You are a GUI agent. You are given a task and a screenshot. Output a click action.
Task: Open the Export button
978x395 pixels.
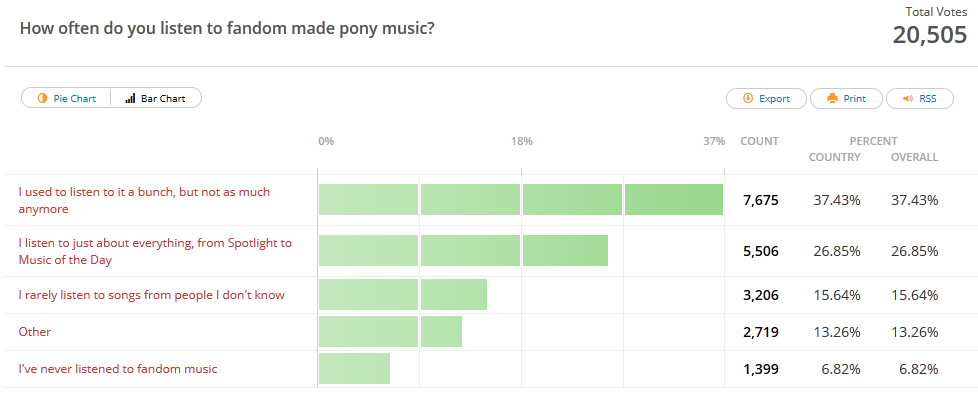click(766, 99)
